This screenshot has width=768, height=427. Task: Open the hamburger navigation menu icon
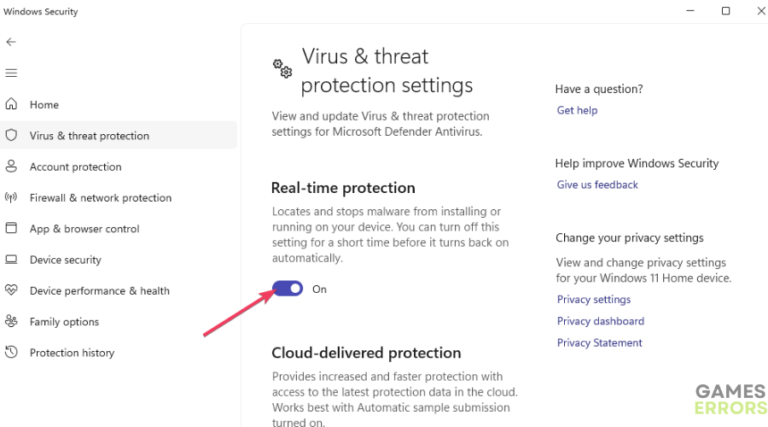[11, 73]
